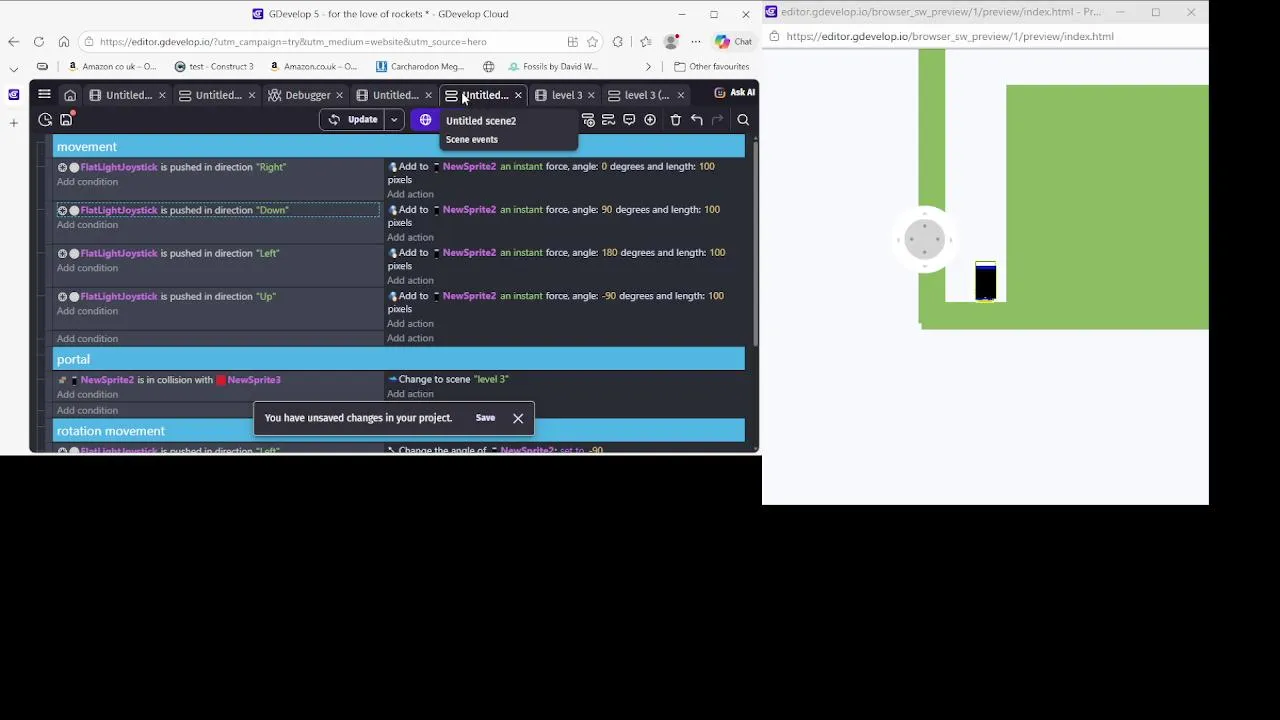Viewport: 1280px width, 720px height.
Task: Dismiss the unsaved changes notification
Action: click(x=518, y=418)
